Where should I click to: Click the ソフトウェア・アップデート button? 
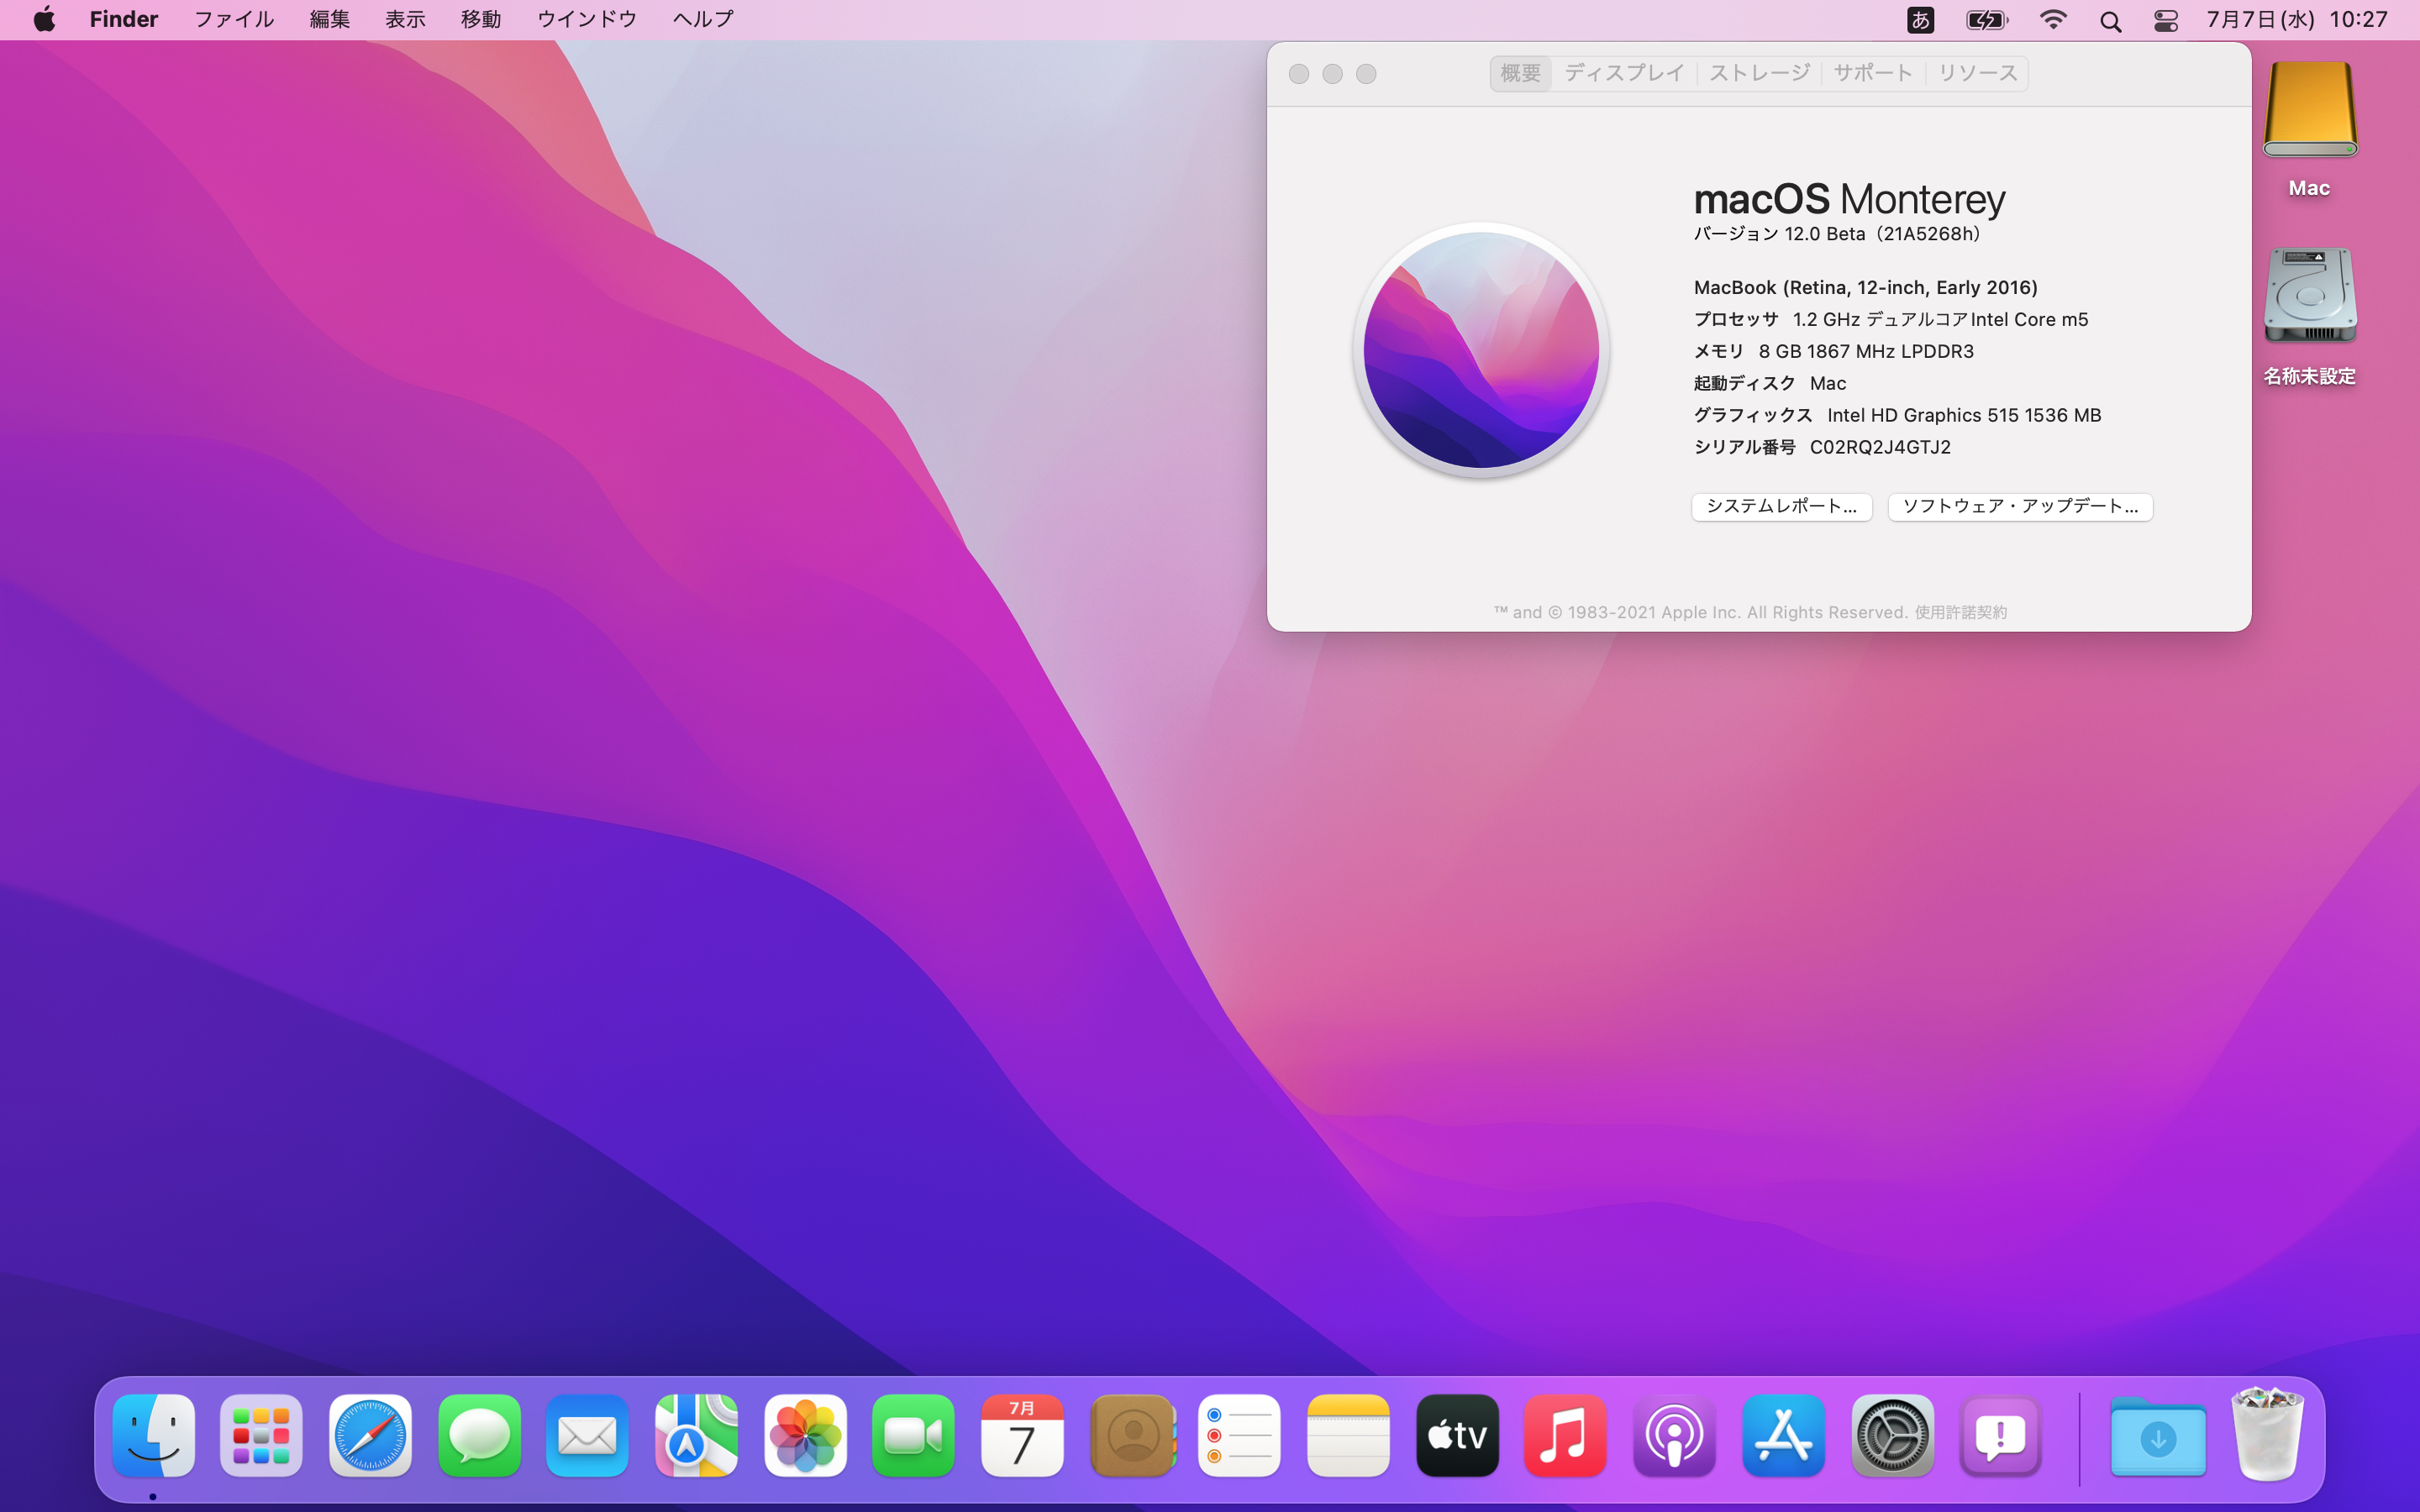tap(2019, 506)
